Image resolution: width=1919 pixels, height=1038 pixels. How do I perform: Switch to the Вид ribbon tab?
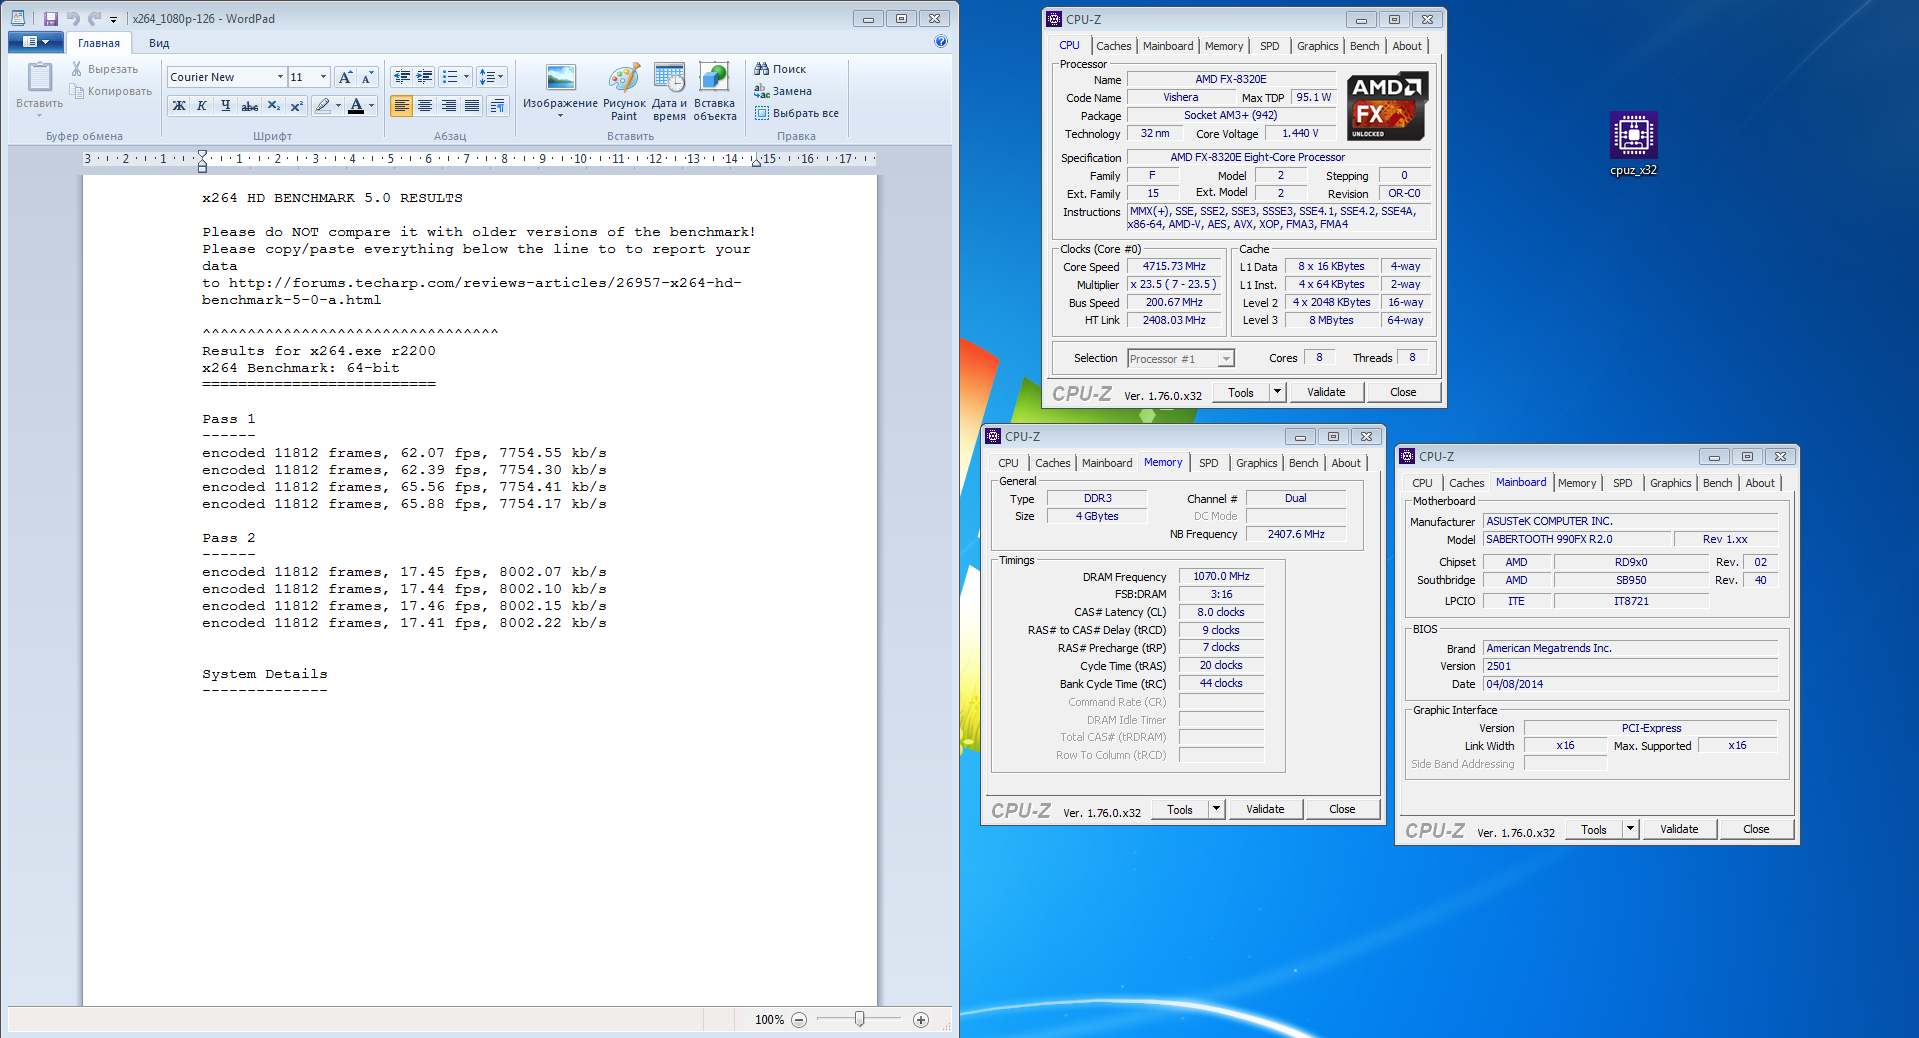(159, 43)
